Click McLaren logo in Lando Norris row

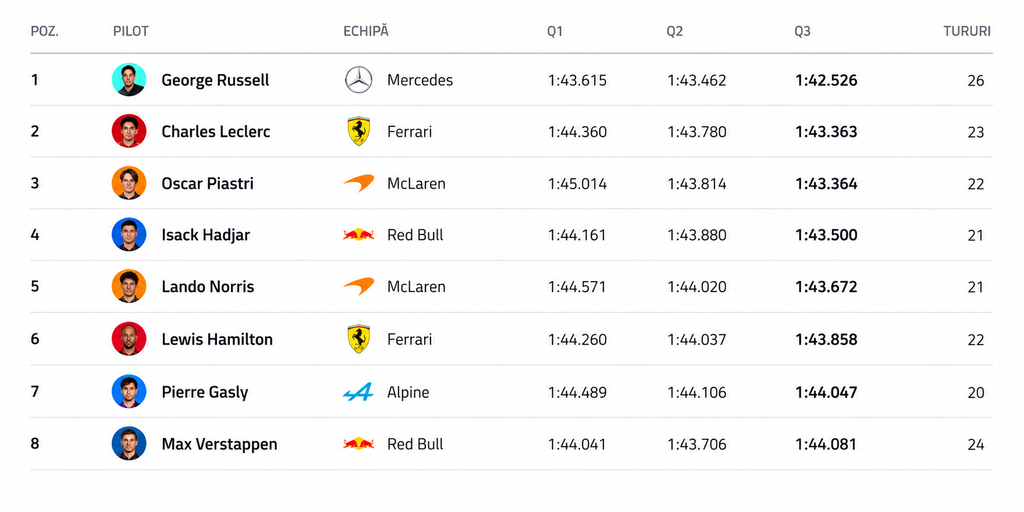[359, 286]
